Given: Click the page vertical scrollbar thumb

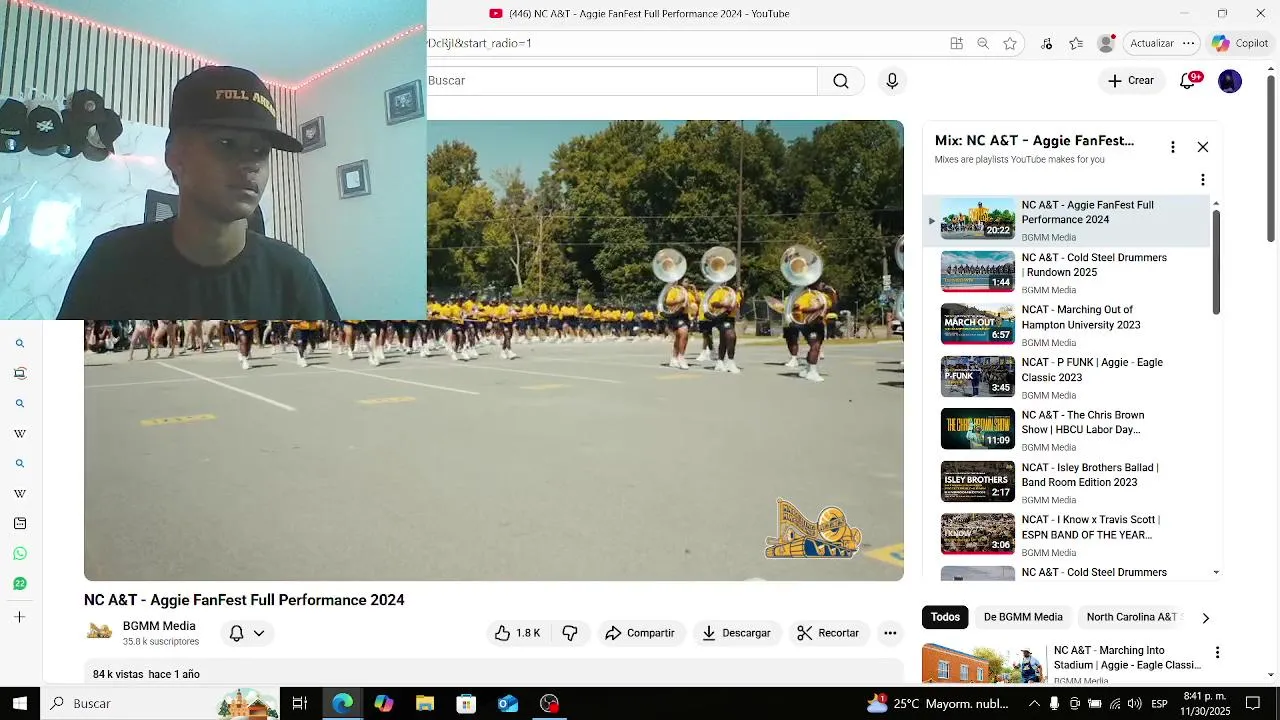Looking at the screenshot, I should [x=1271, y=156].
